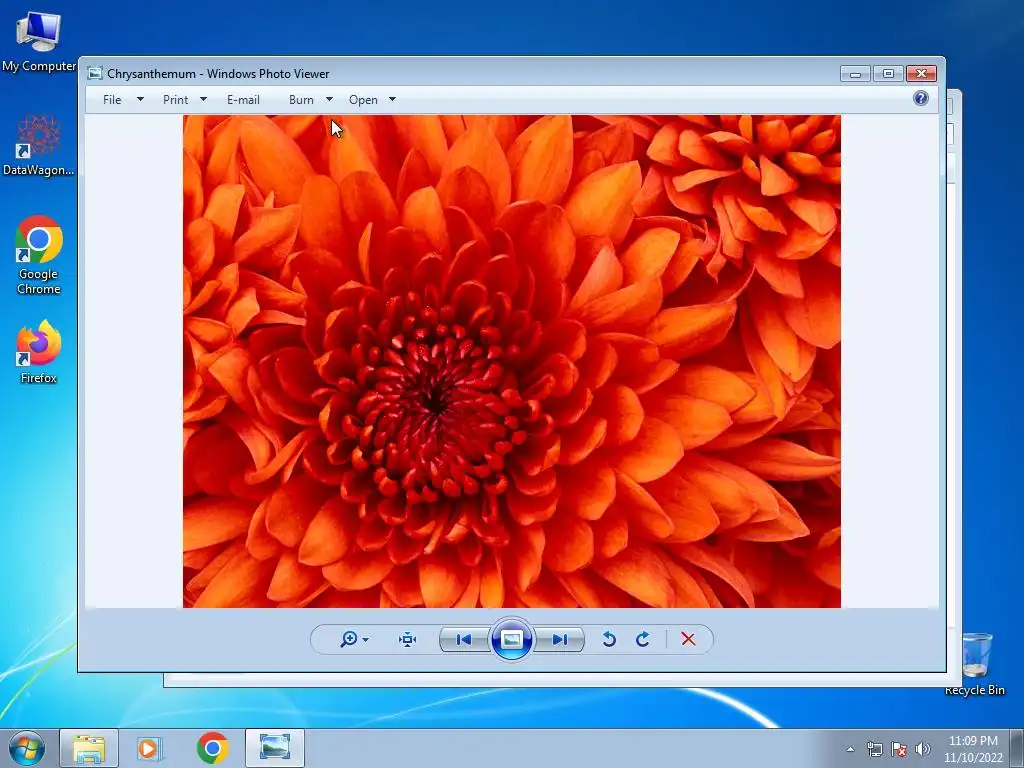
Task: Click the Photo Viewer title bar icon
Action: point(95,73)
